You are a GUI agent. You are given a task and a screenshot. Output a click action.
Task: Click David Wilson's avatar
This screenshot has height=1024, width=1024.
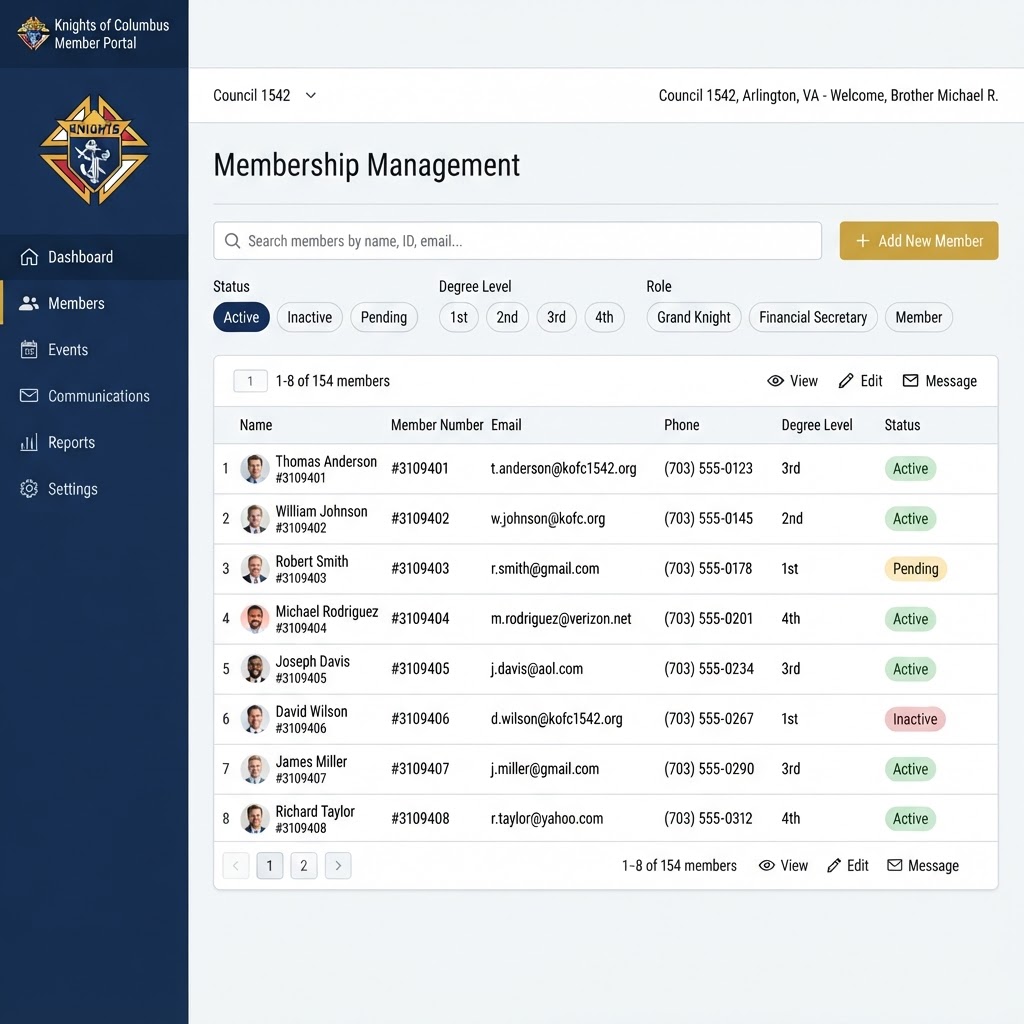(x=255, y=719)
